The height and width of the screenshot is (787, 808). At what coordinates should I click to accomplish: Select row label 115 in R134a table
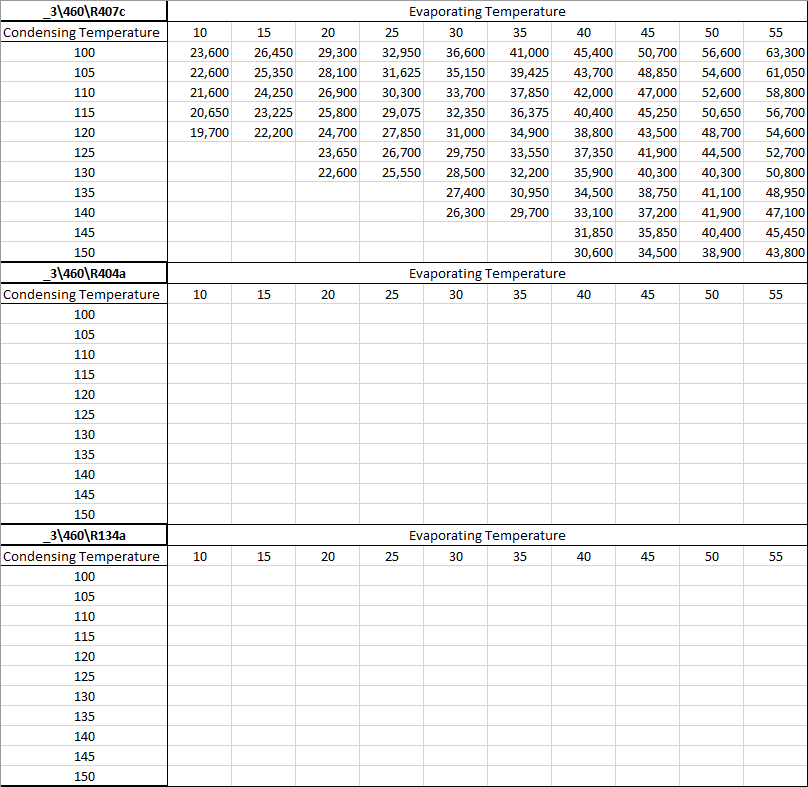84,637
